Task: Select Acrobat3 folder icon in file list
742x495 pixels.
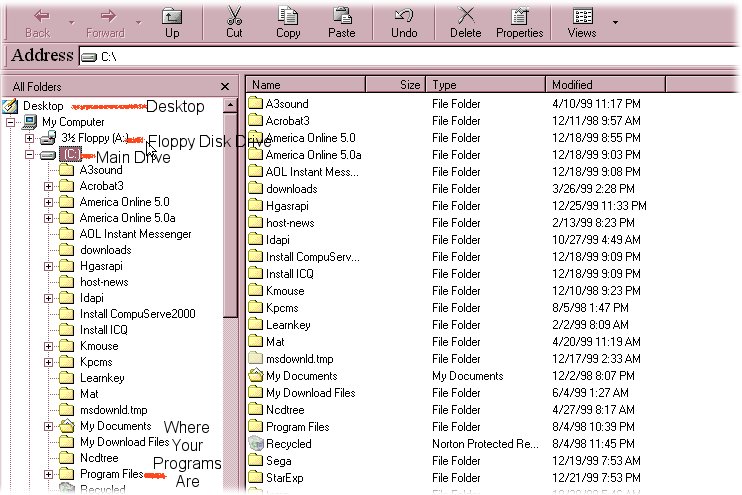Action: pyautogui.click(x=256, y=120)
